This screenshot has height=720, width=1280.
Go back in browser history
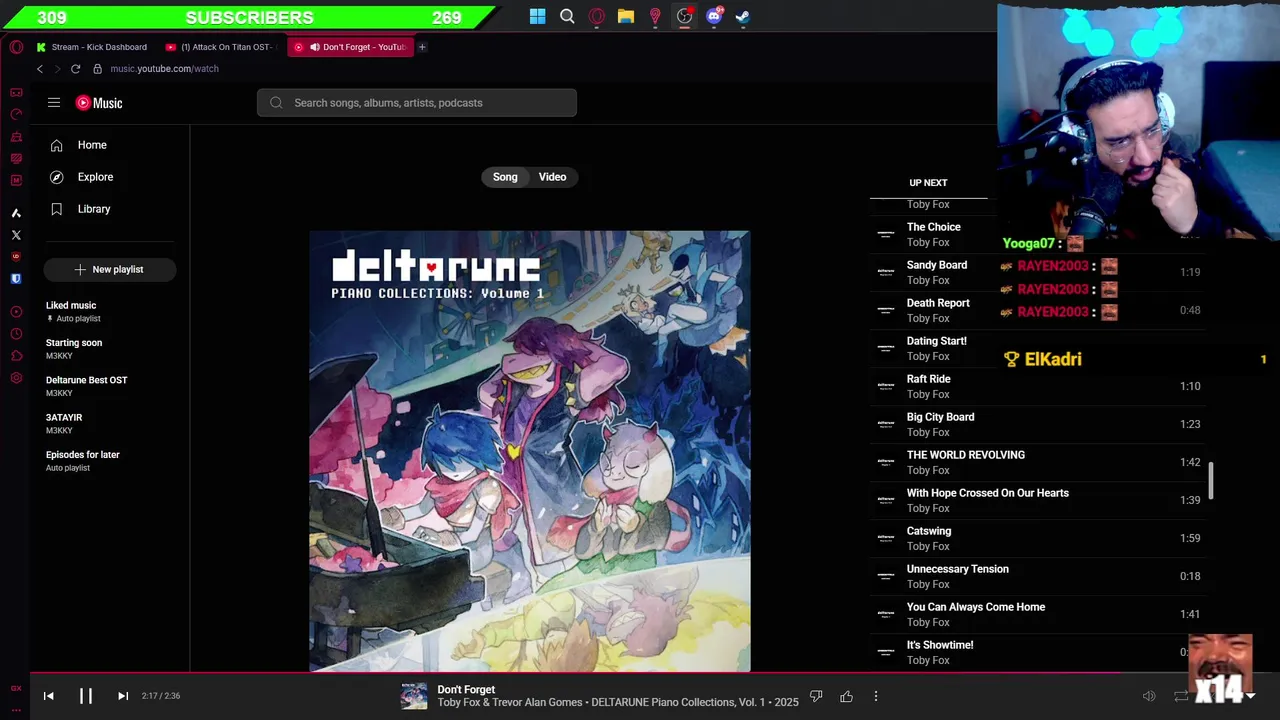pyautogui.click(x=40, y=69)
